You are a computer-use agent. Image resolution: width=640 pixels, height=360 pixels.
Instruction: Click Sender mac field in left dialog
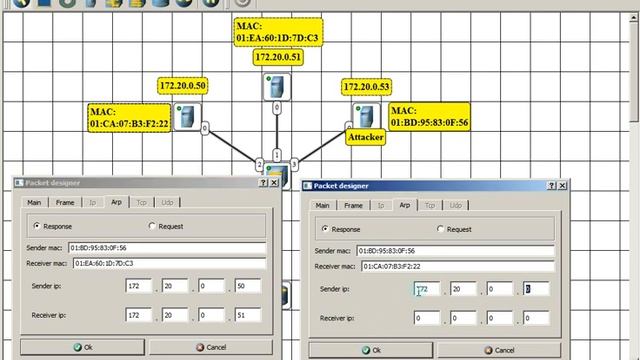click(167, 248)
